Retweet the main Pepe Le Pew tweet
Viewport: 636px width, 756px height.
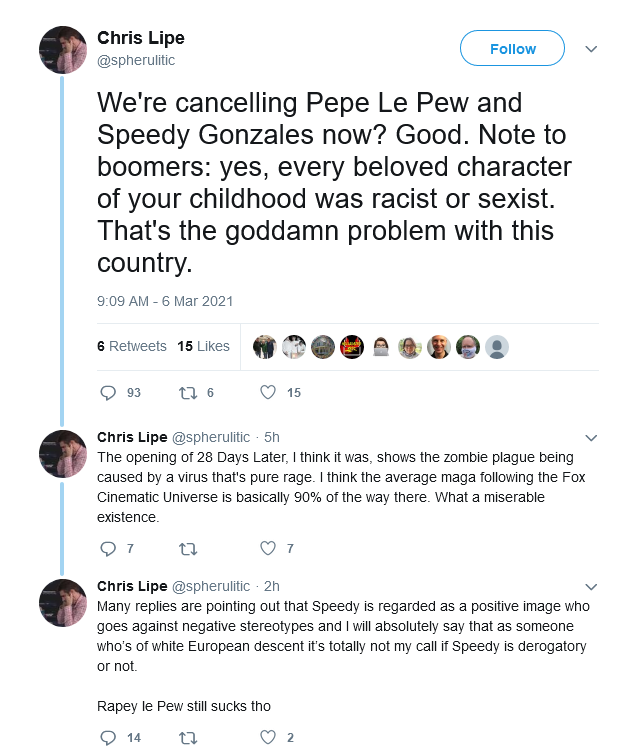click(x=188, y=393)
